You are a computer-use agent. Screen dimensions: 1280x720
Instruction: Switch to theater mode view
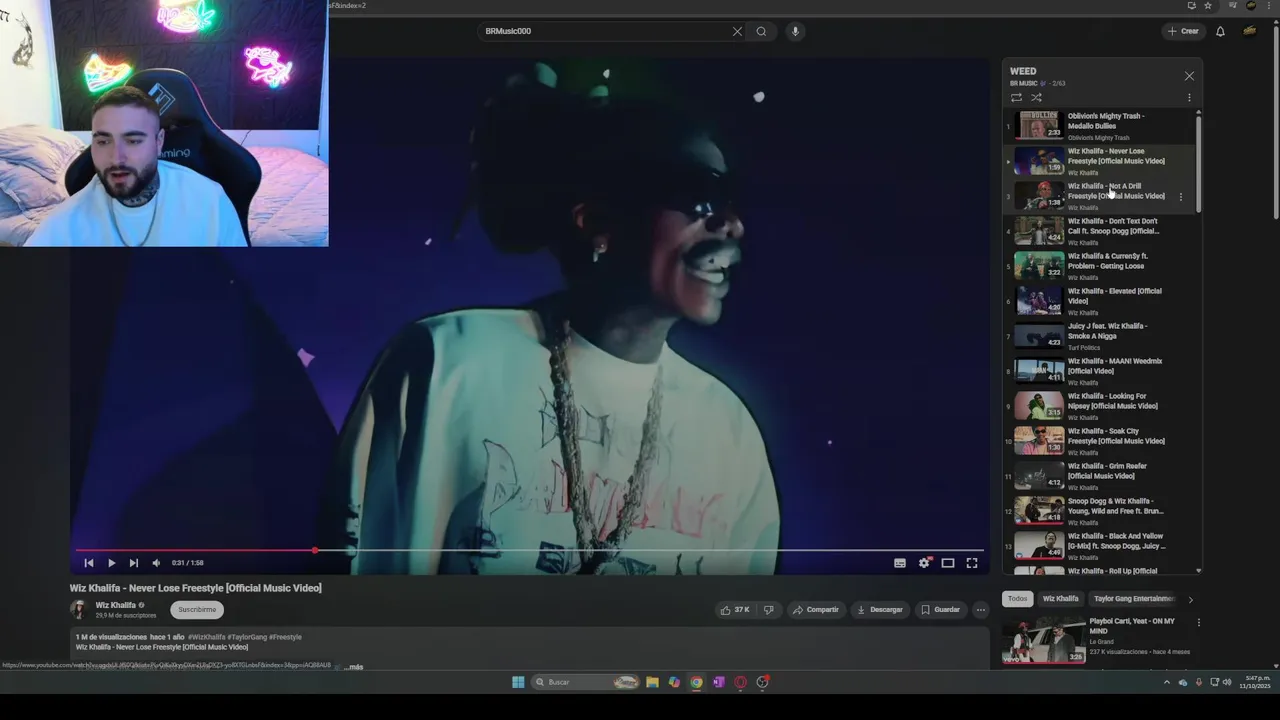coord(948,563)
